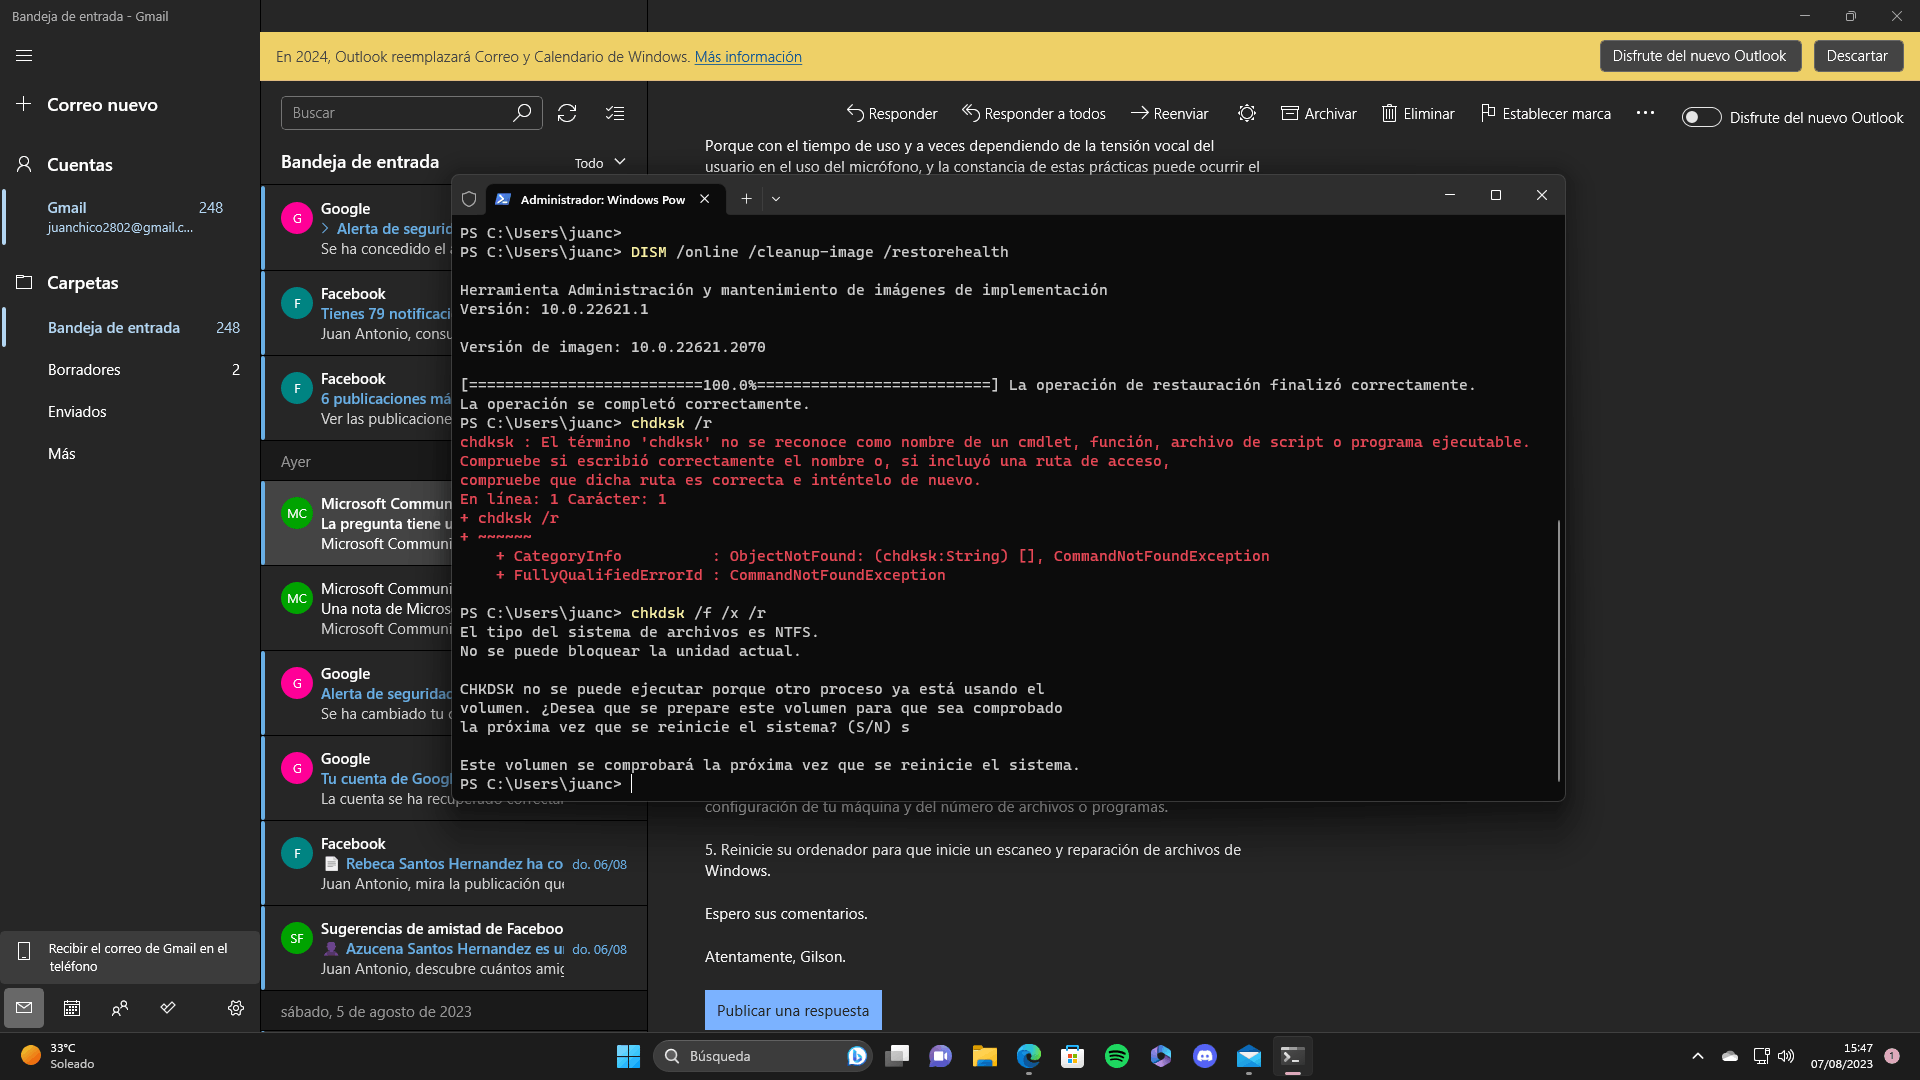
Task: Click the search magnifier icon
Action: (521, 113)
